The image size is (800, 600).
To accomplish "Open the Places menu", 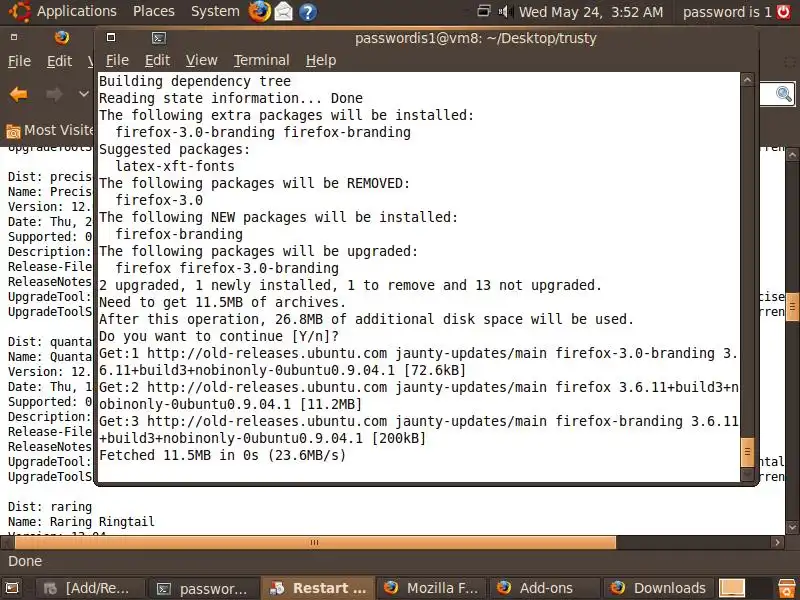I will (x=154, y=11).
